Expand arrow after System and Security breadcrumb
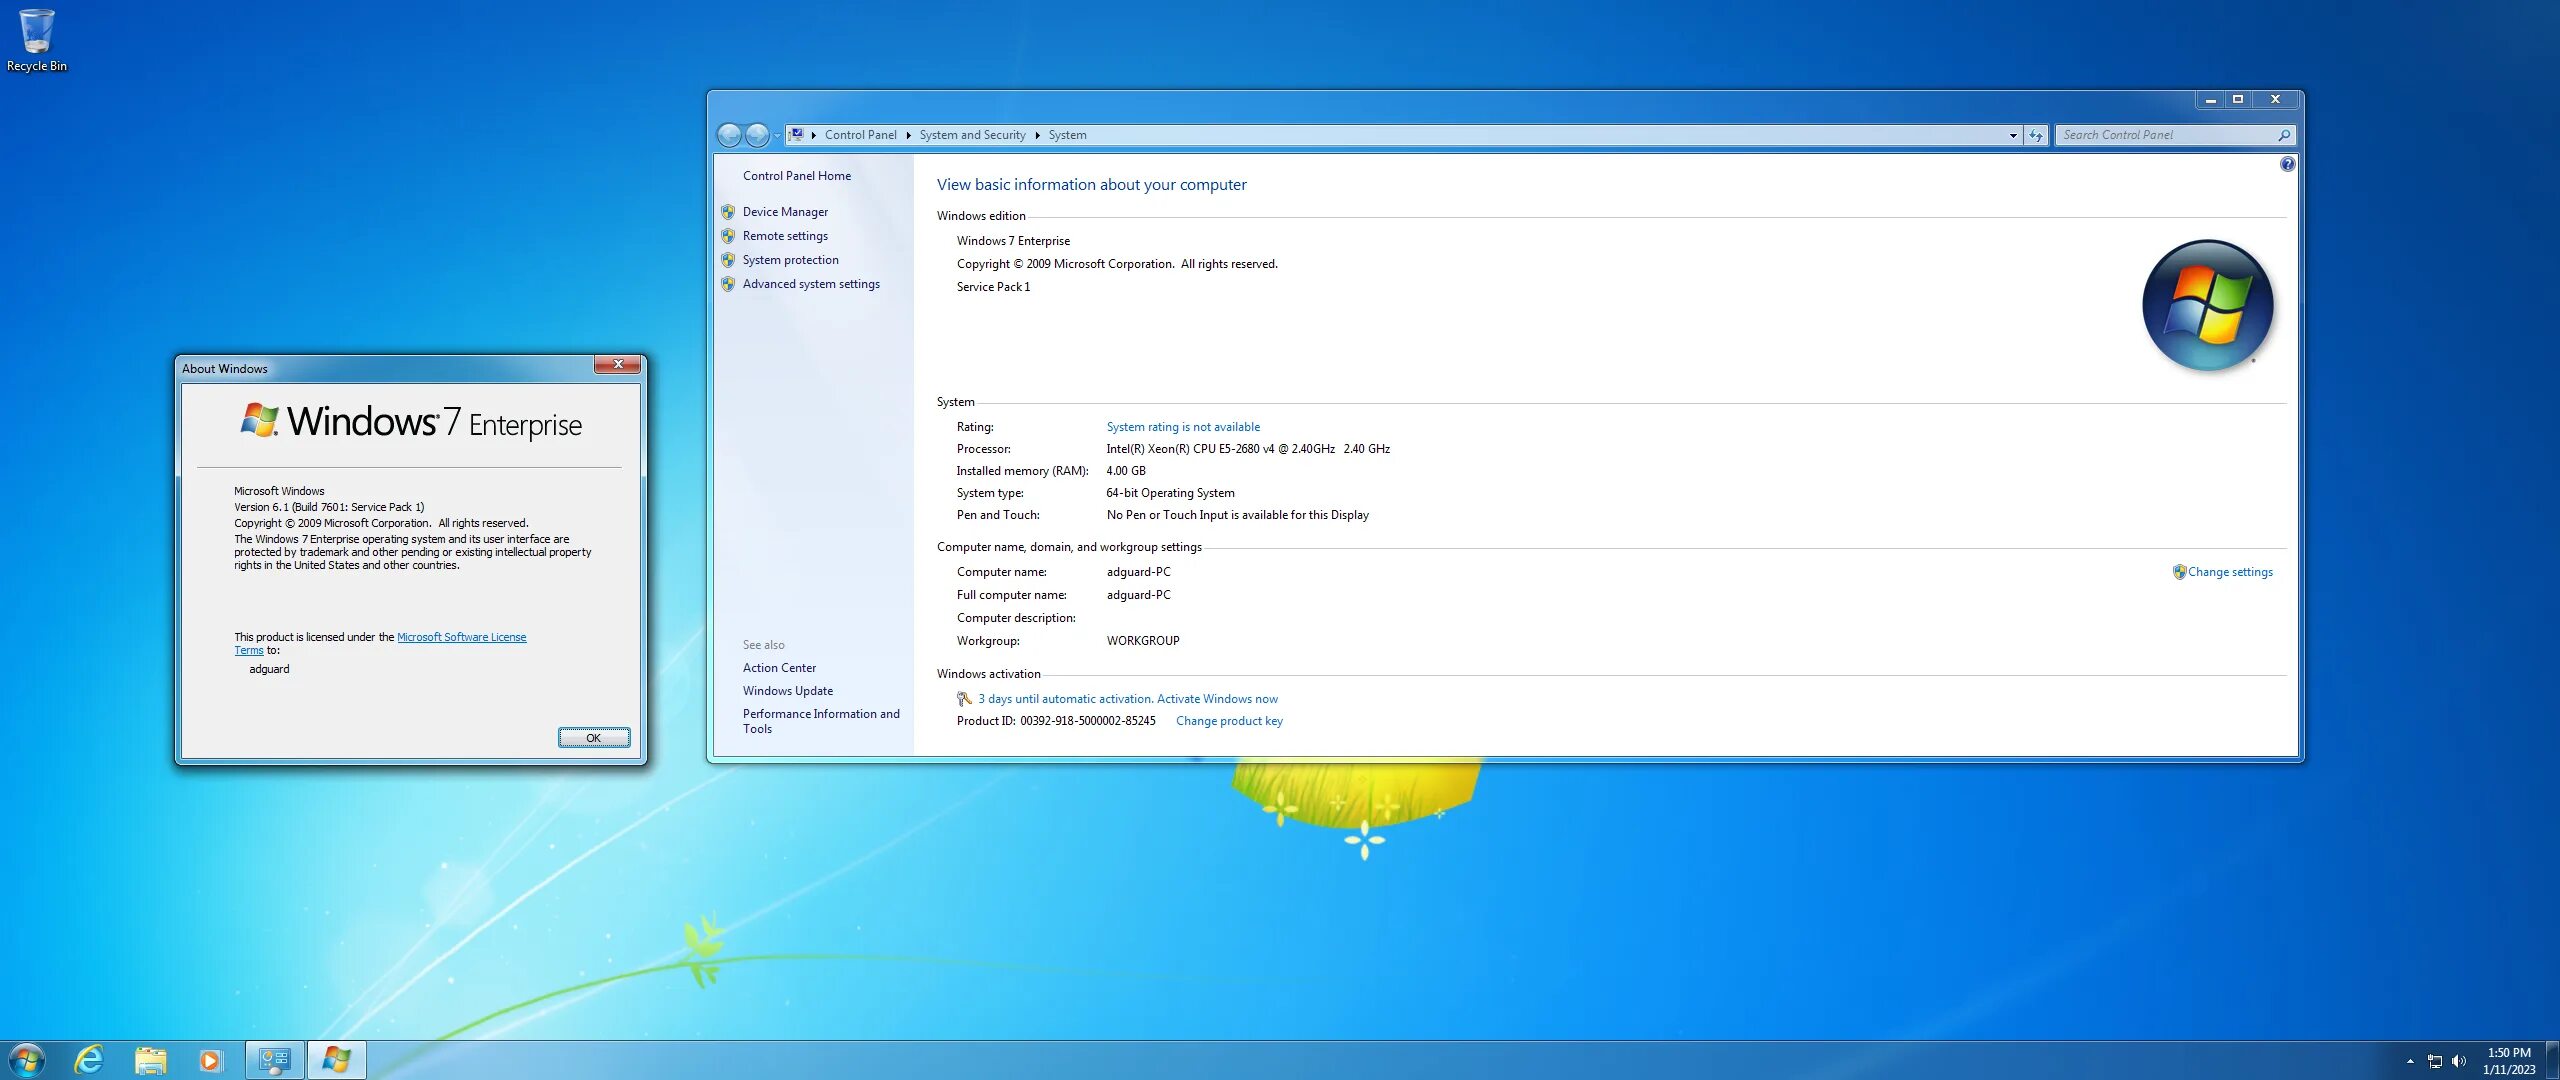The height and width of the screenshot is (1080, 2560). click(x=1037, y=135)
